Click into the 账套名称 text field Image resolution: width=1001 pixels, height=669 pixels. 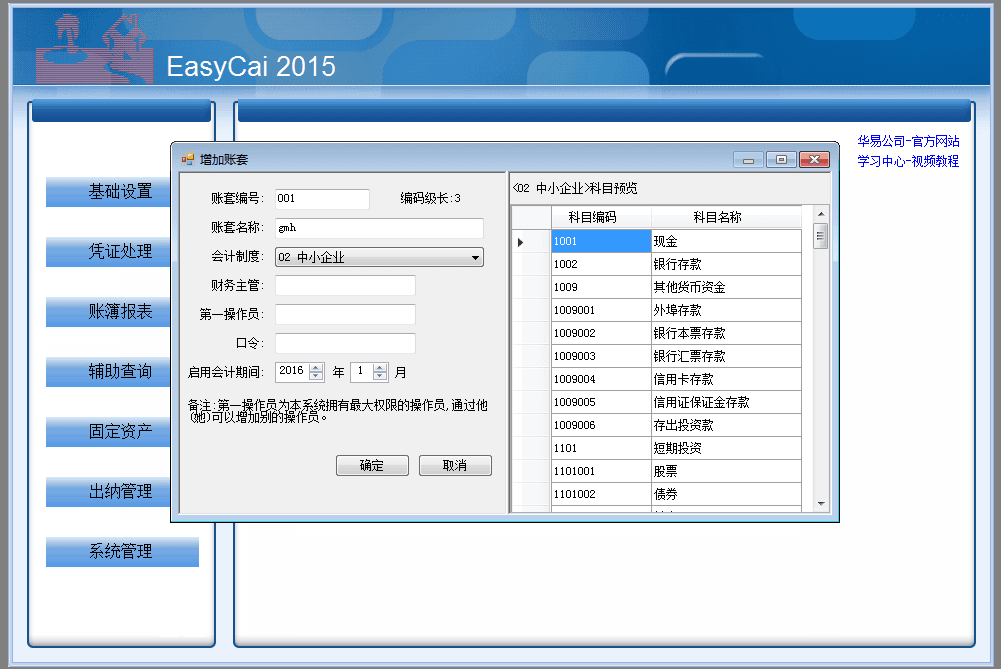[x=379, y=228]
